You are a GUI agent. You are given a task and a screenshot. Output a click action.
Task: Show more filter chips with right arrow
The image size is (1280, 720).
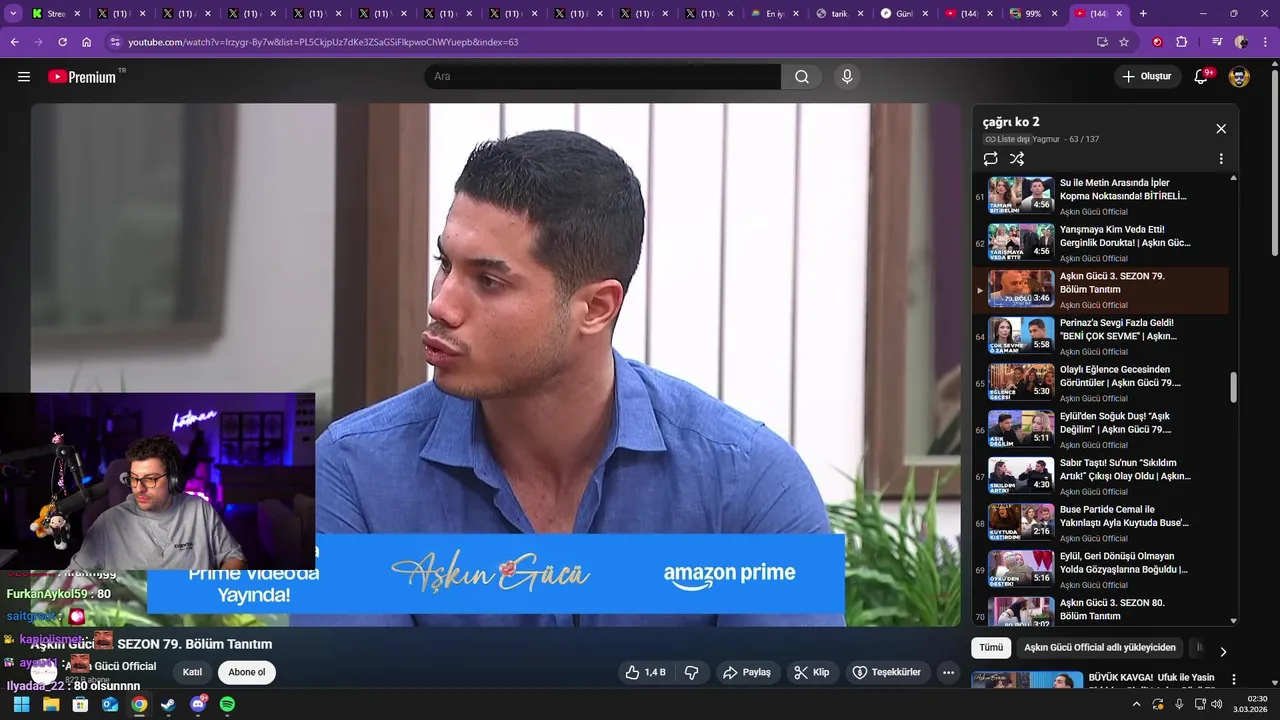tap(1223, 651)
